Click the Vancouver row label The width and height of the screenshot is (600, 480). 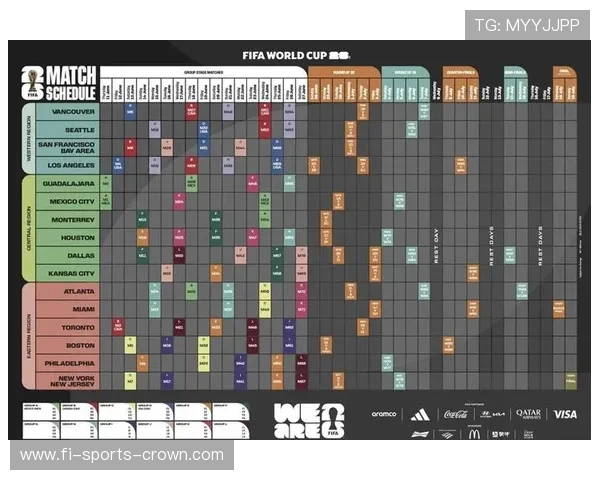[68, 112]
